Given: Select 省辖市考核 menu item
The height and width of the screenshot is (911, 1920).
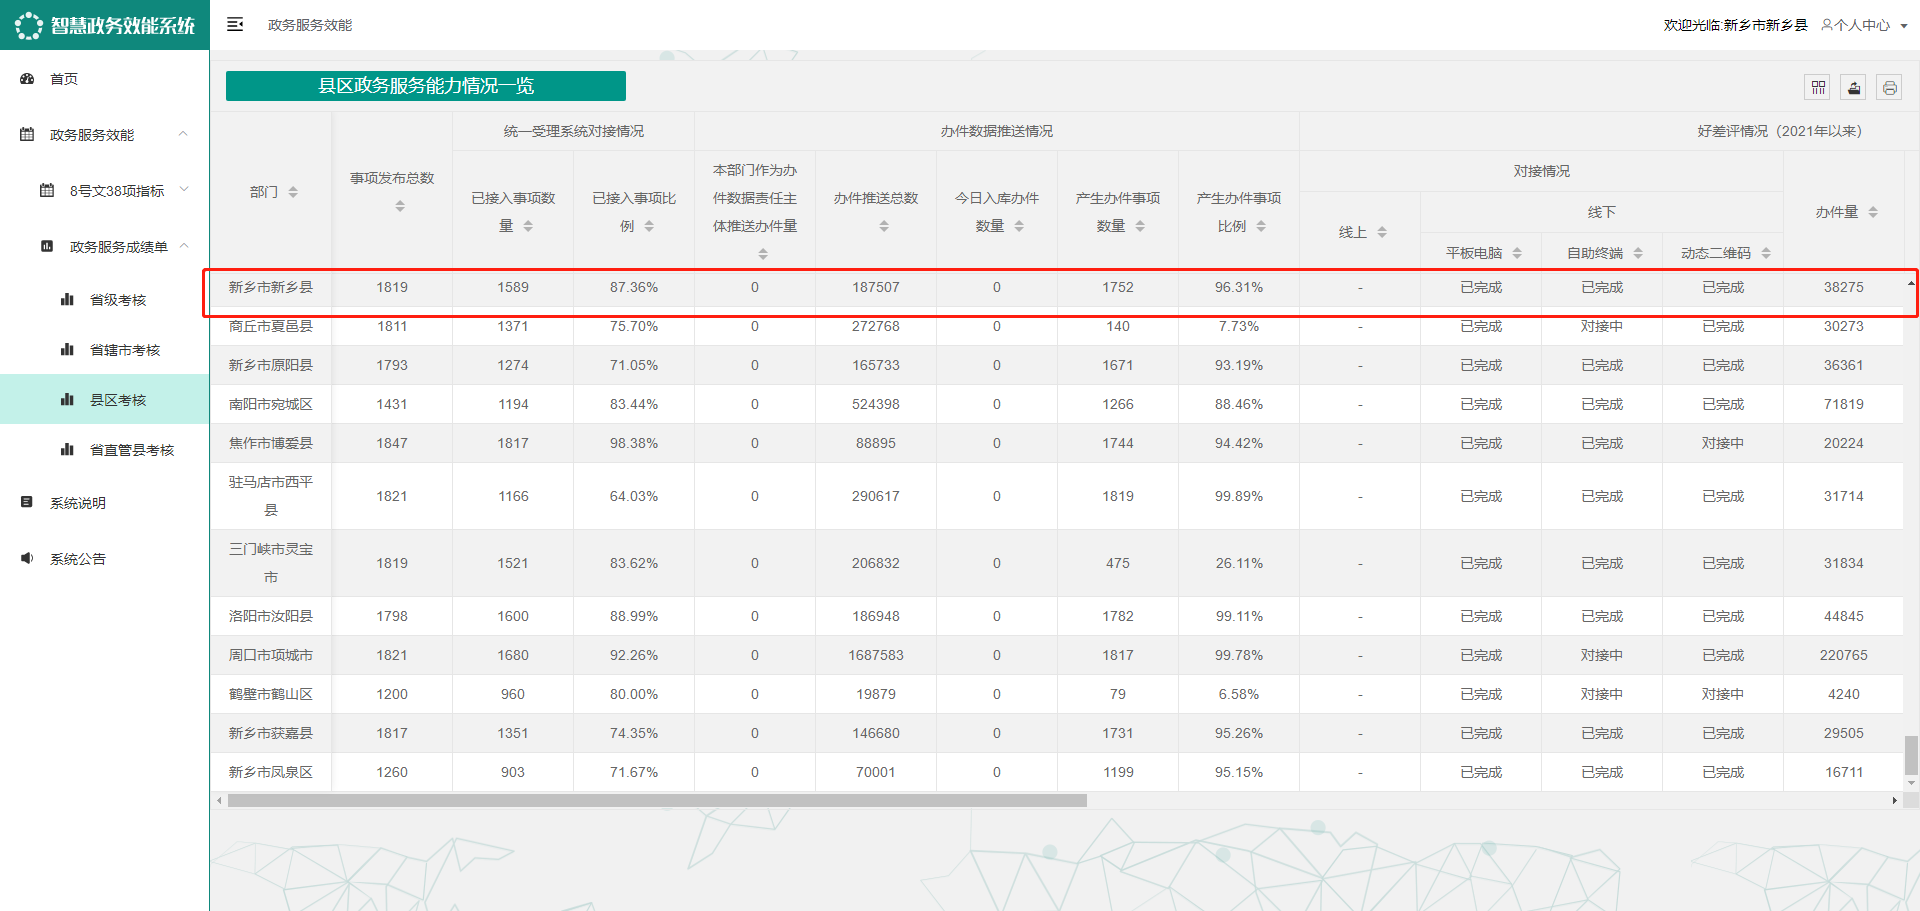Looking at the screenshot, I should click(x=124, y=350).
